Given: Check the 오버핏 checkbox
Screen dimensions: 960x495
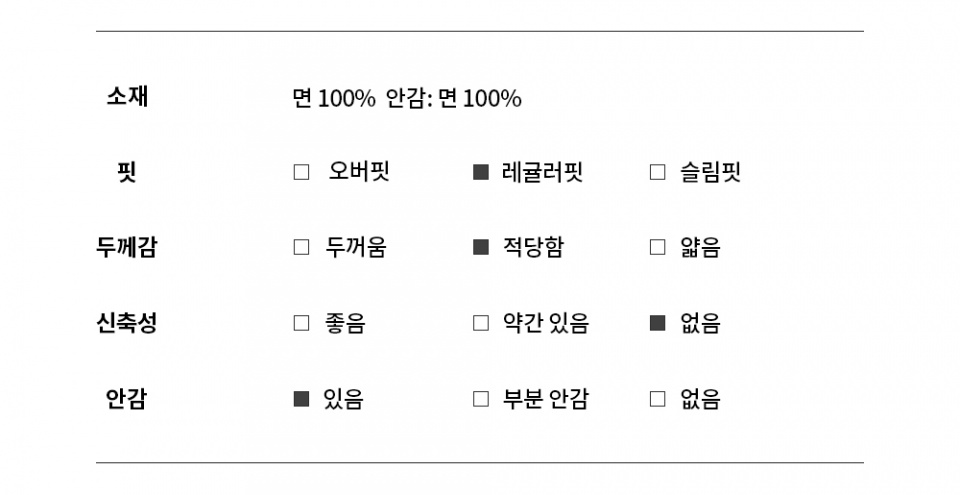Looking at the screenshot, I should pyautogui.click(x=301, y=172).
